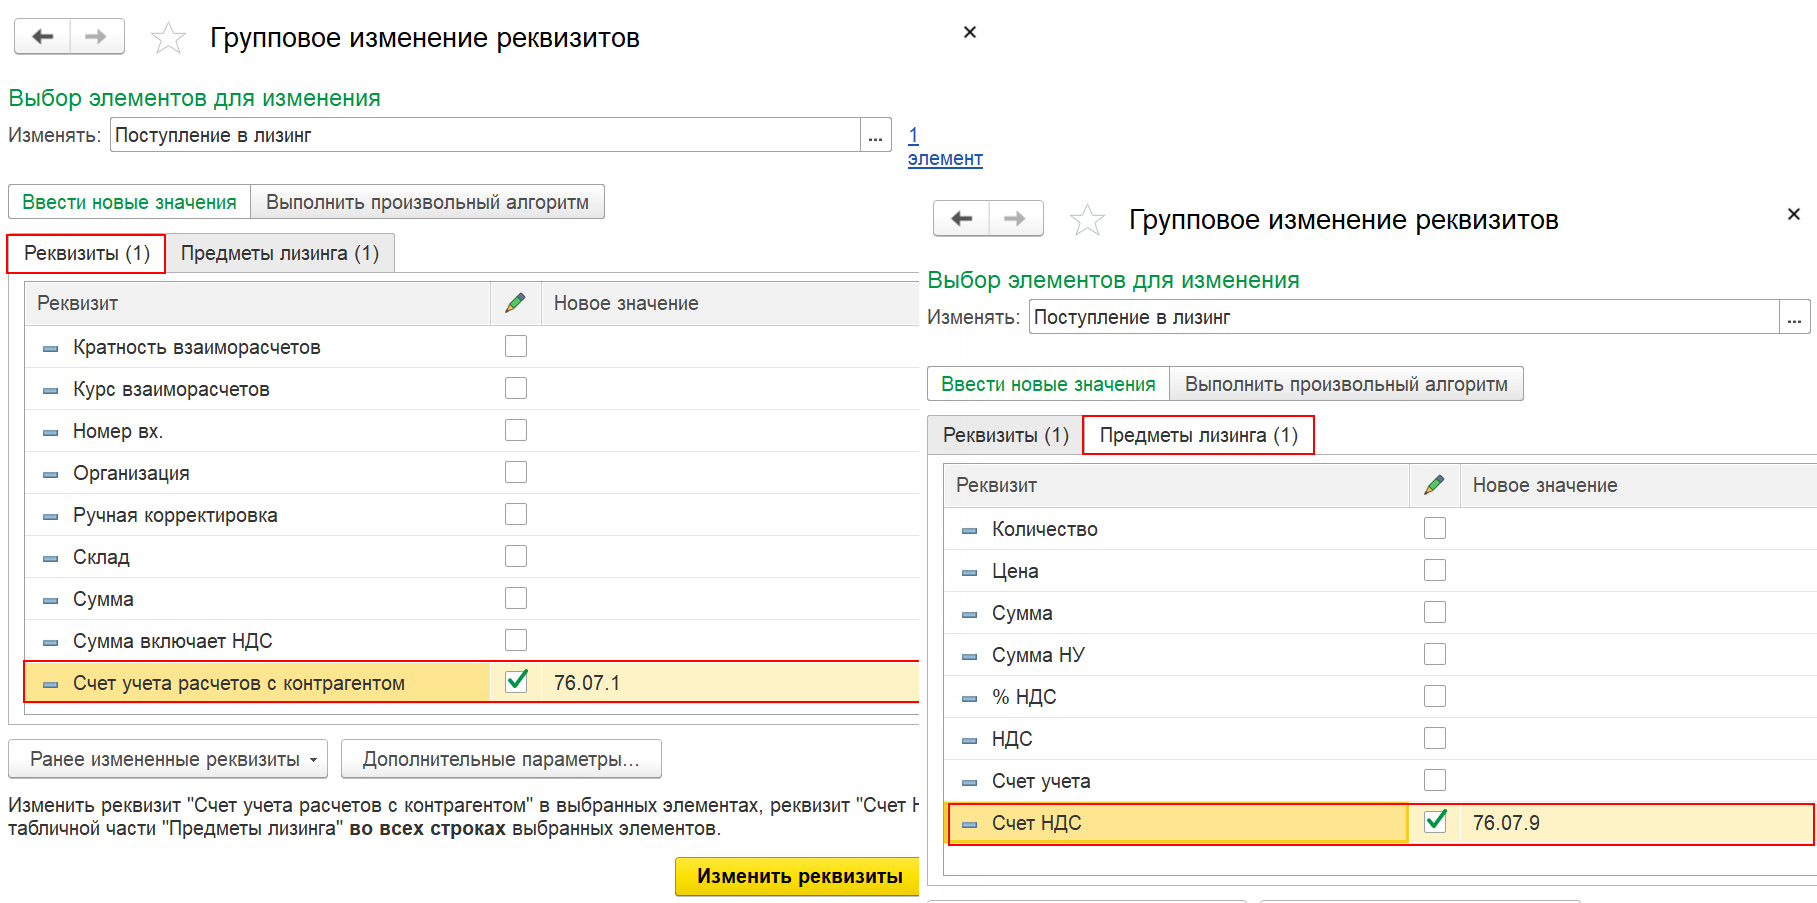This screenshot has width=1817, height=903.
Task: Uncheck Счет учета расчетов с контрагентом
Action: click(516, 681)
